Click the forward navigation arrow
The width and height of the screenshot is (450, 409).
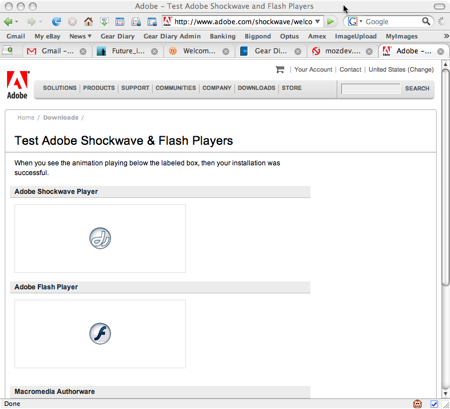coord(32,22)
